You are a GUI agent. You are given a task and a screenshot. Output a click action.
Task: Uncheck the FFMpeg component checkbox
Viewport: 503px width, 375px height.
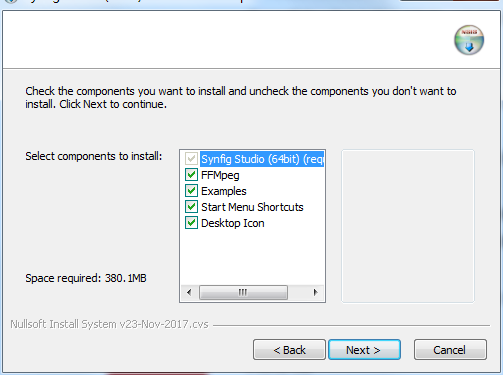[191, 175]
